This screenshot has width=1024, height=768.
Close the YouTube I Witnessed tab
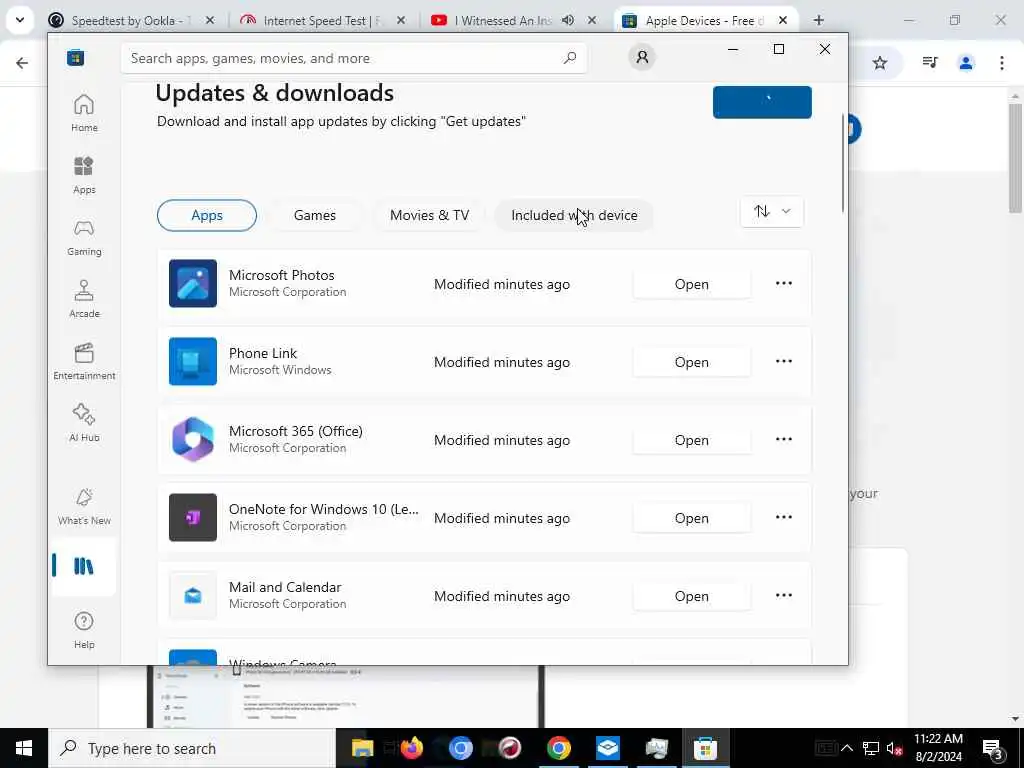[592, 20]
